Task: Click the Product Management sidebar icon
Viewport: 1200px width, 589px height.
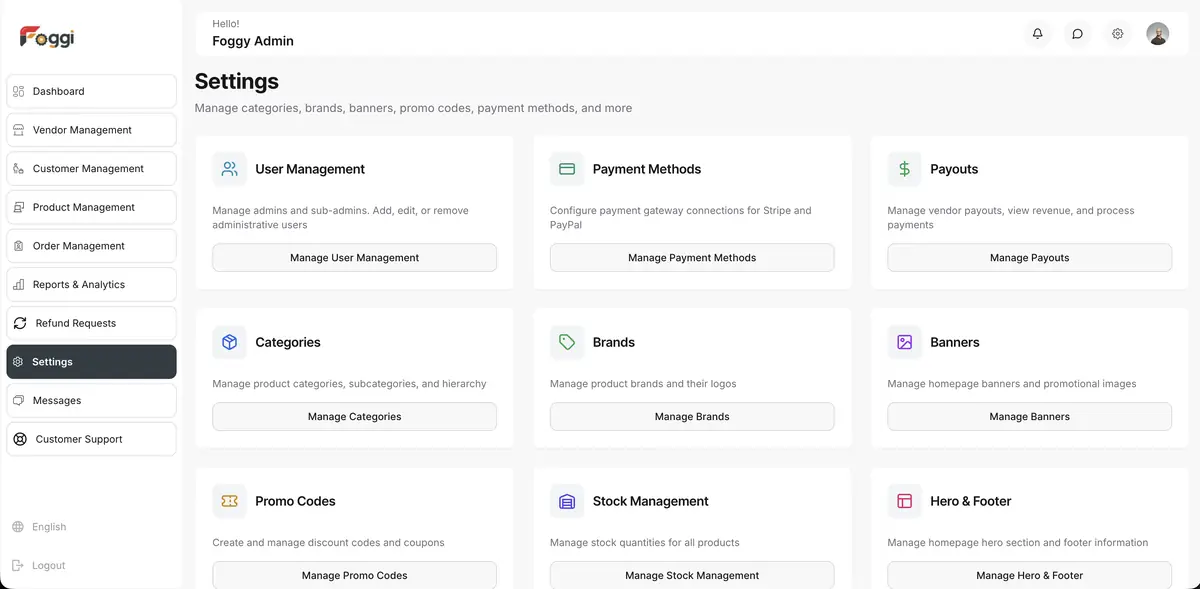Action: point(18,207)
